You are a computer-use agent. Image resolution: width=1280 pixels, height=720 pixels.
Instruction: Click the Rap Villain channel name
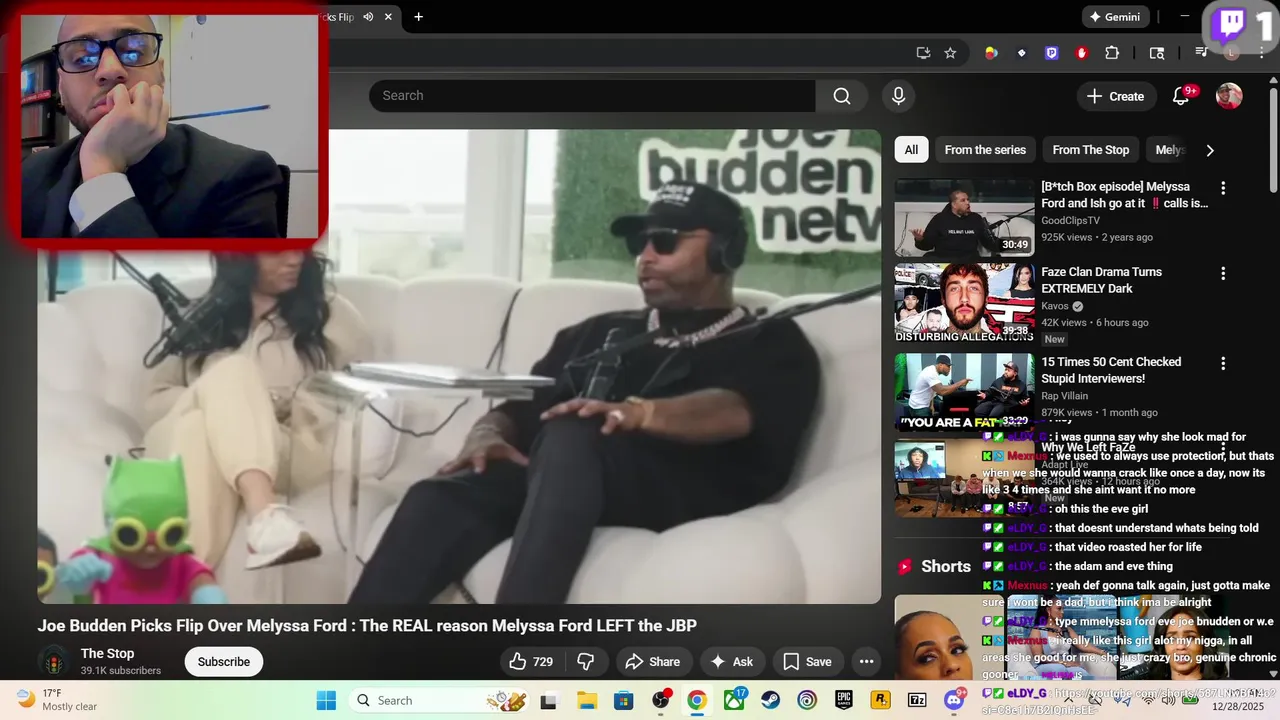1066,395
